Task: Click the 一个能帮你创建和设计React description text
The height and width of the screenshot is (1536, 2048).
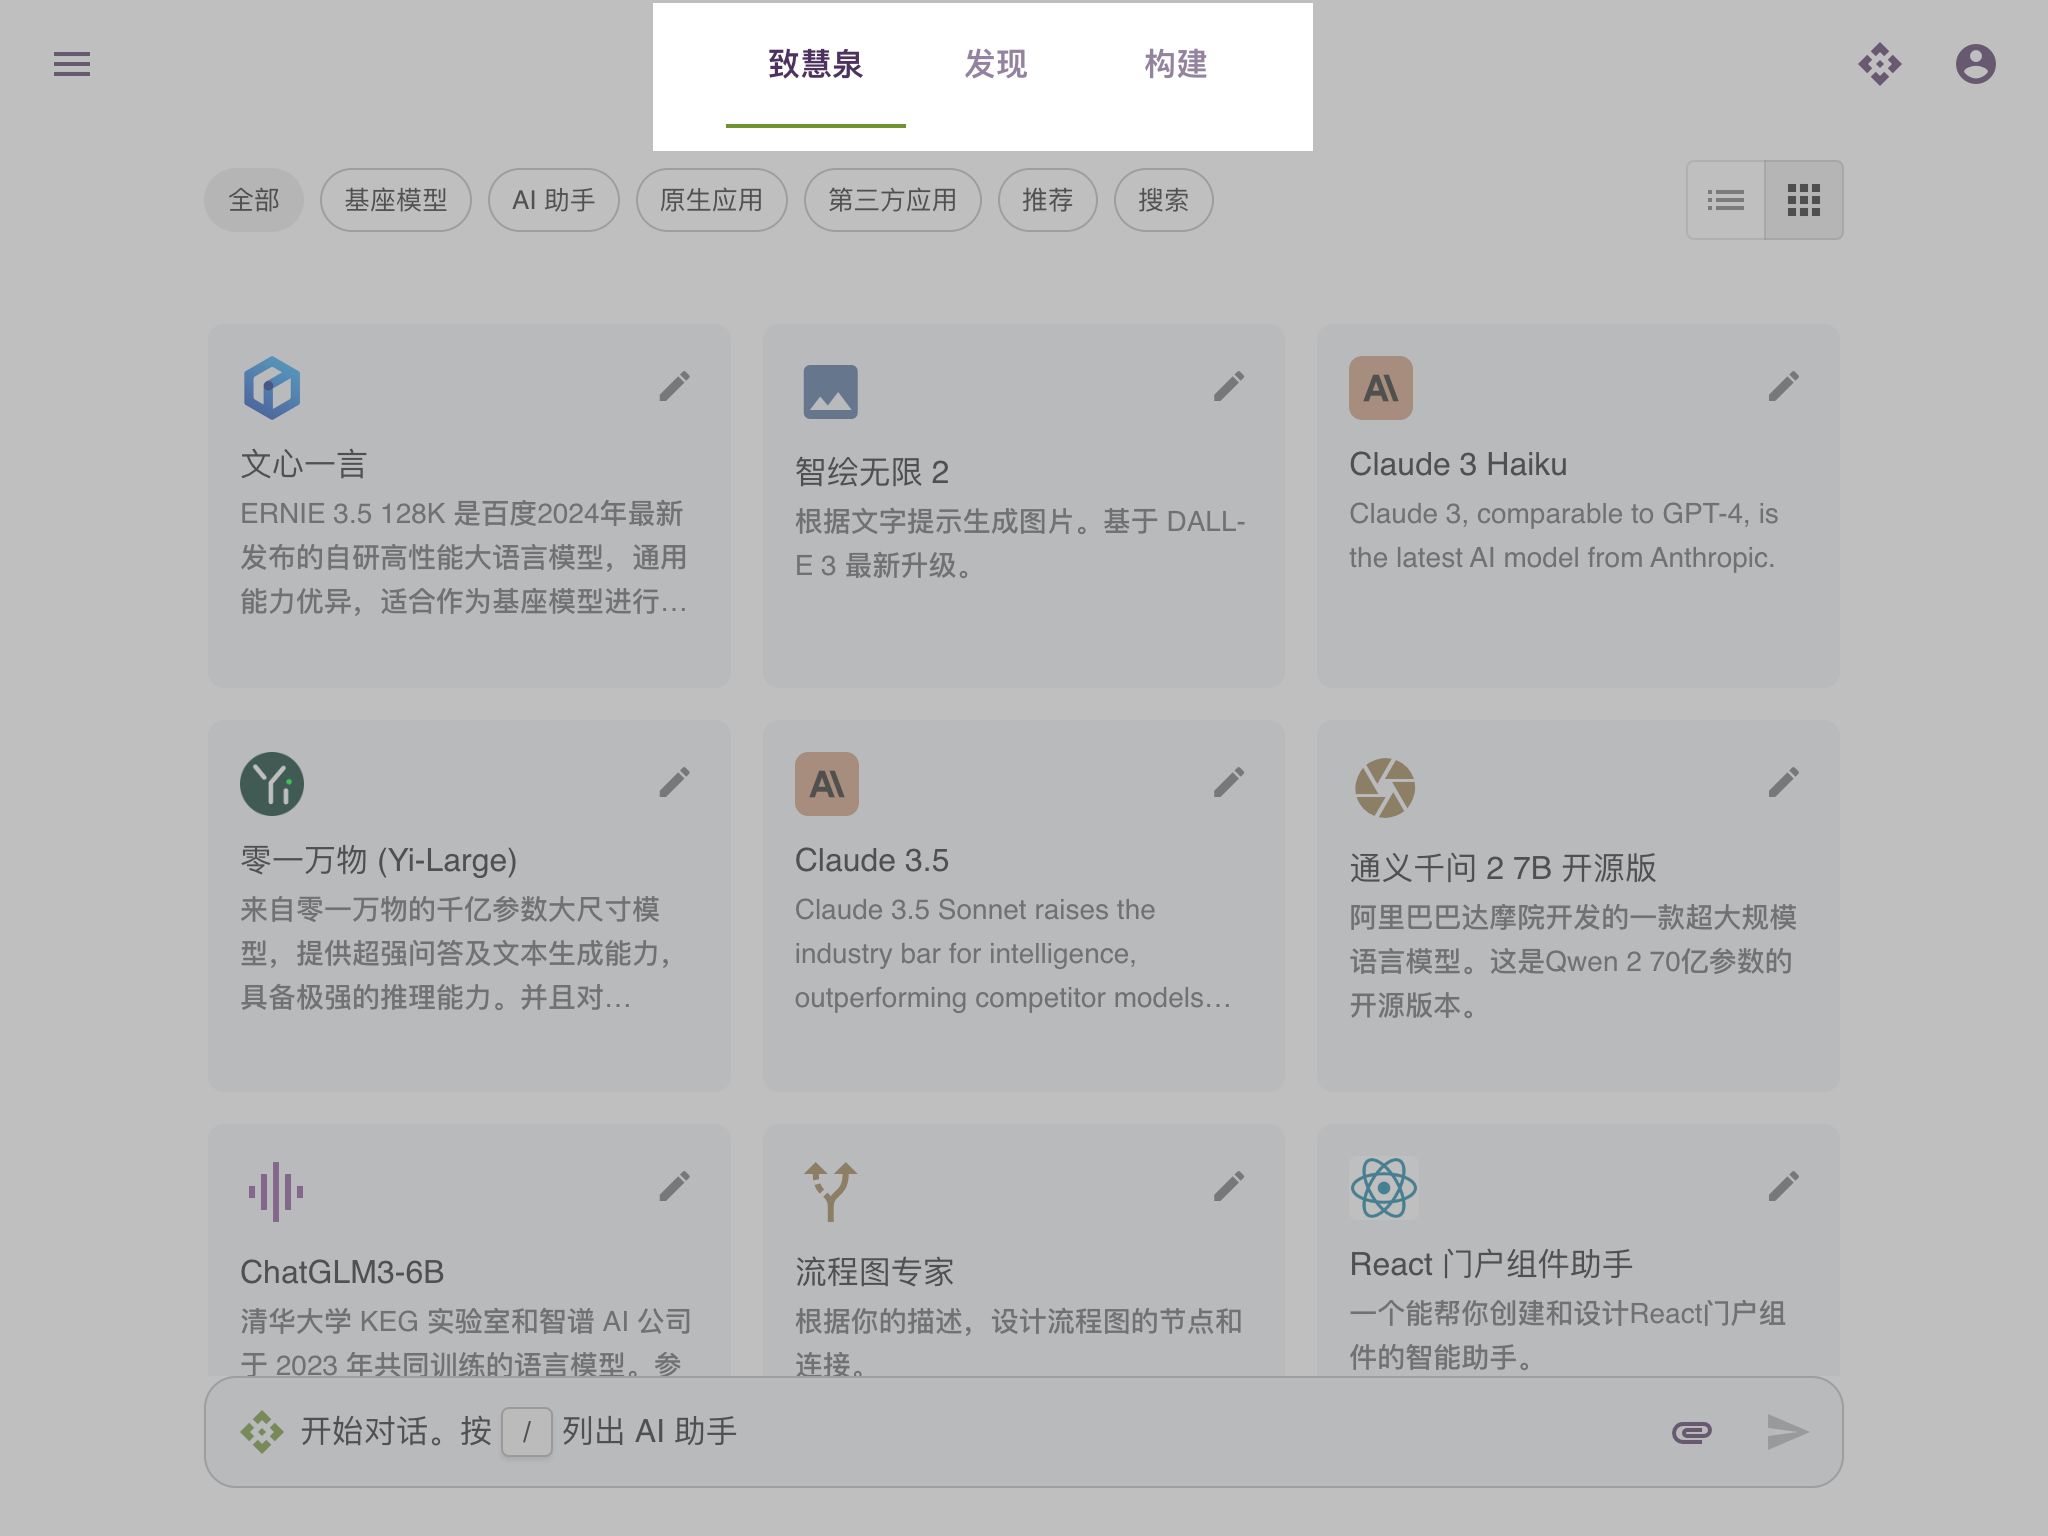Action: pos(1568,1336)
